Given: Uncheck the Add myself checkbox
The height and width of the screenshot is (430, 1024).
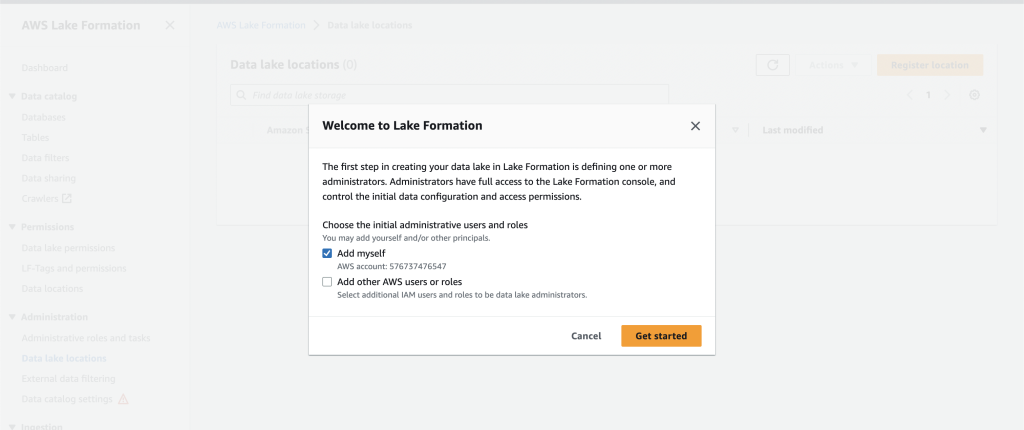Looking at the screenshot, I should coord(327,254).
